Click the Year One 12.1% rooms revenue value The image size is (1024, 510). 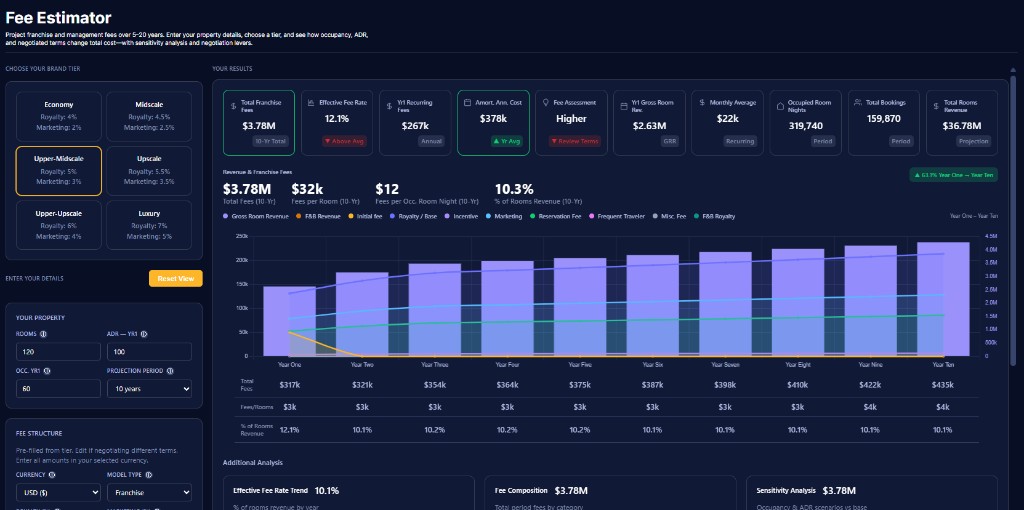pos(289,430)
